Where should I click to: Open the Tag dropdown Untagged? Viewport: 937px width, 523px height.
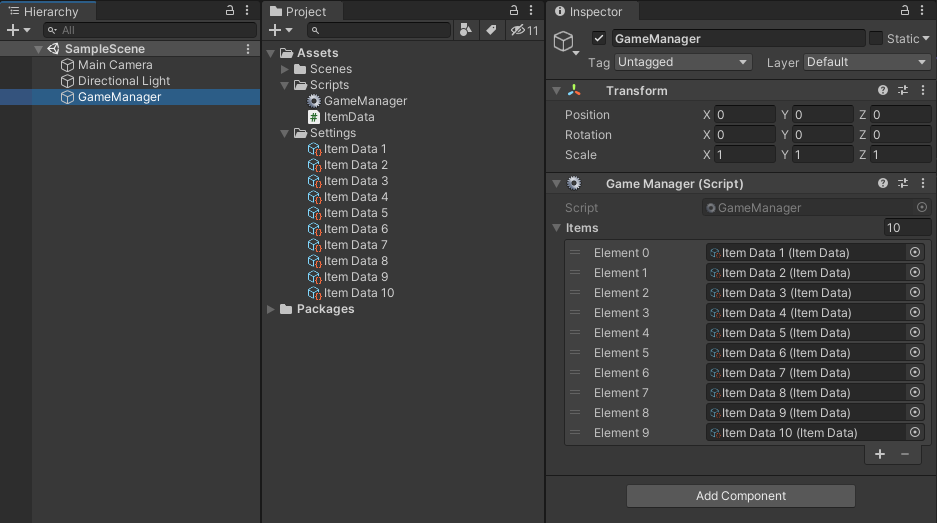click(682, 62)
